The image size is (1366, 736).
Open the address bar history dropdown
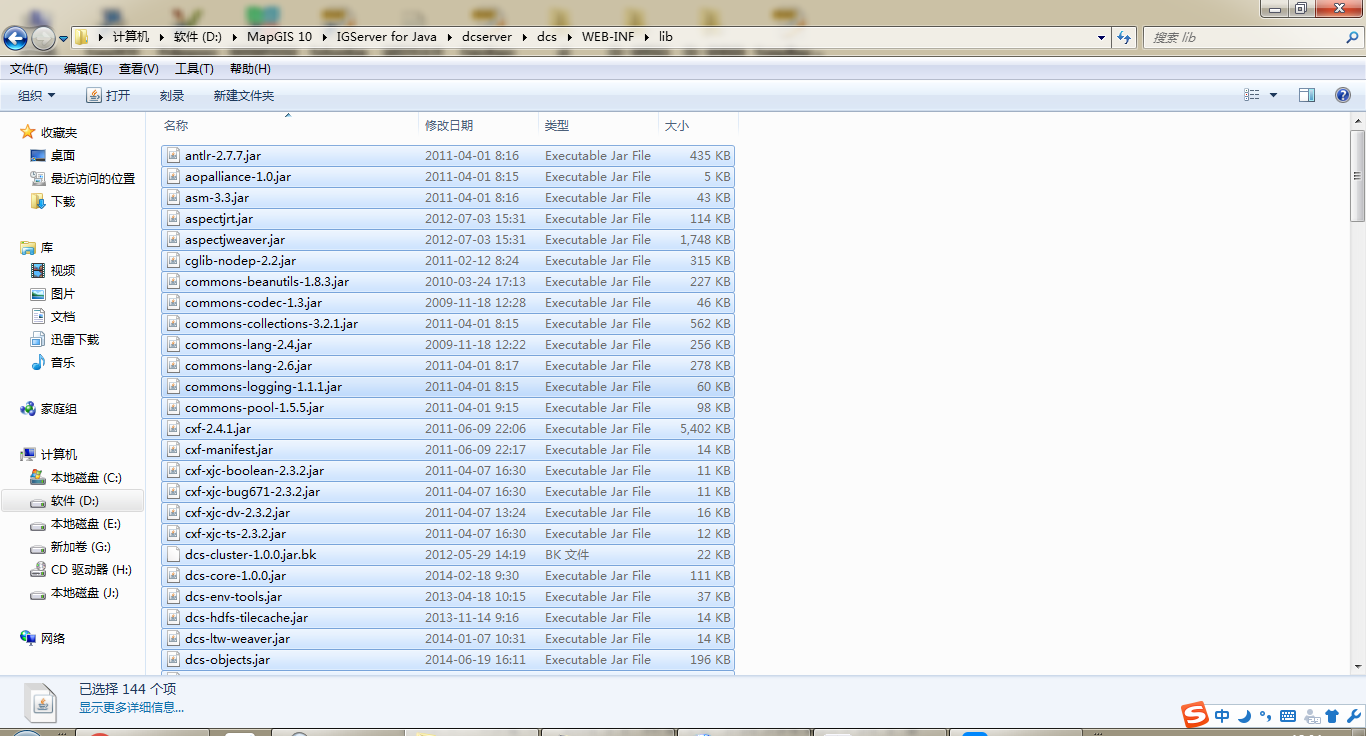[x=1101, y=37]
